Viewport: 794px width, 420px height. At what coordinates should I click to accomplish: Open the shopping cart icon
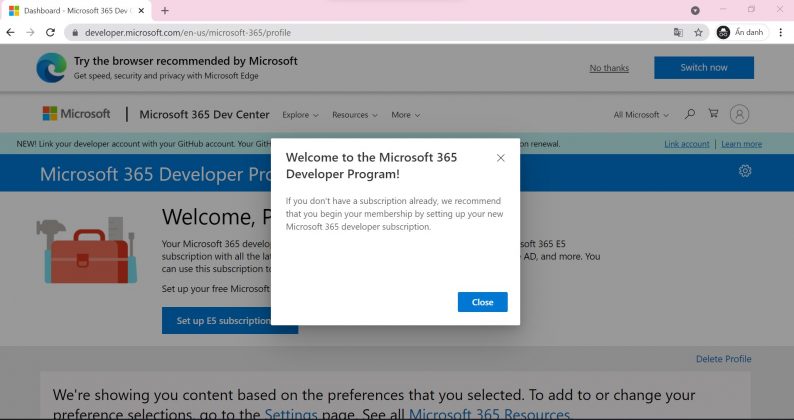click(x=713, y=114)
